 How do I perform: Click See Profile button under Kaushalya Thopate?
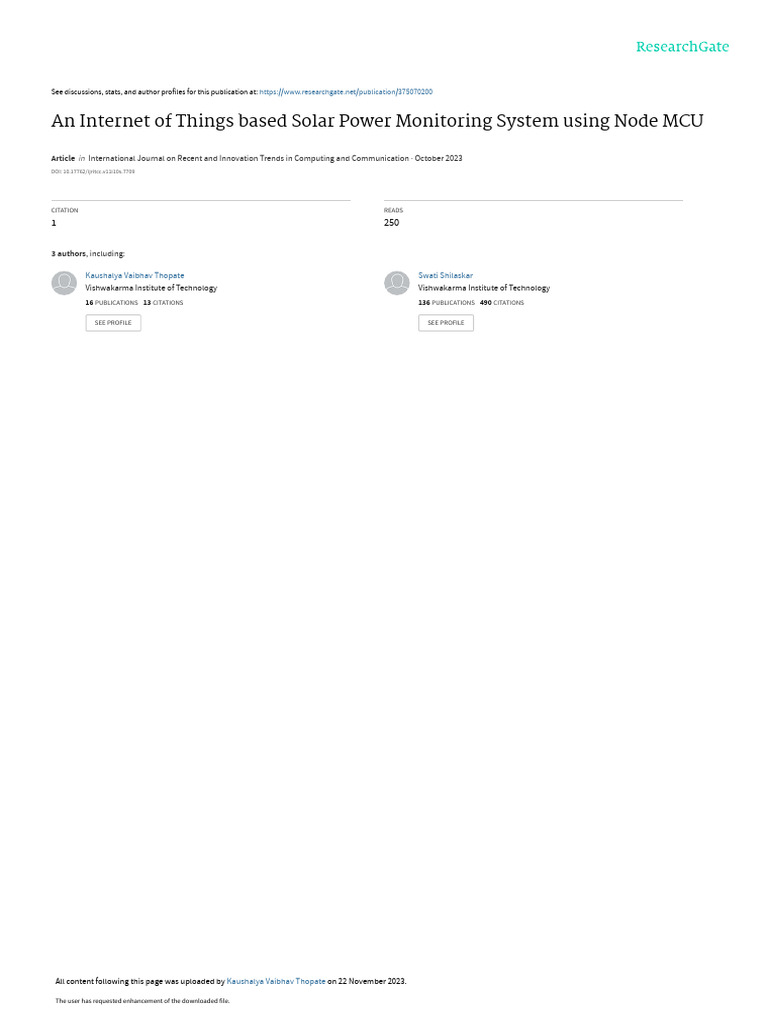pos(113,323)
